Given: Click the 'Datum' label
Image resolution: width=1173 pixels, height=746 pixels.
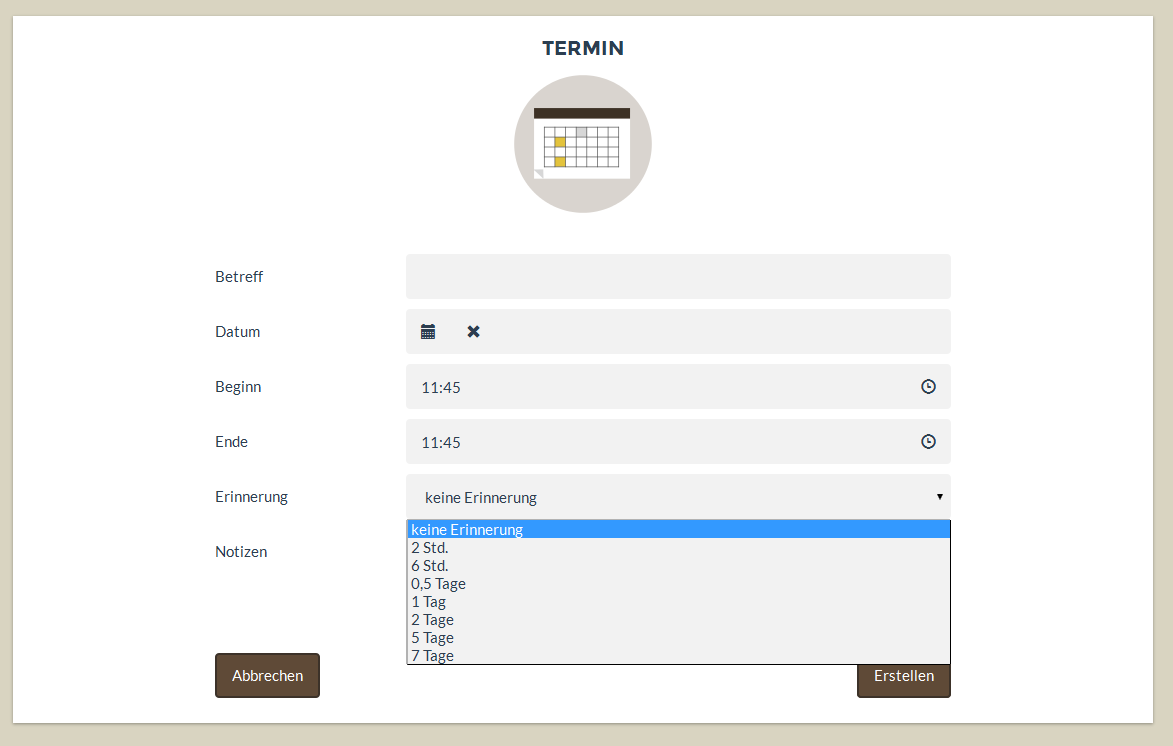Looking at the screenshot, I should coord(237,331).
